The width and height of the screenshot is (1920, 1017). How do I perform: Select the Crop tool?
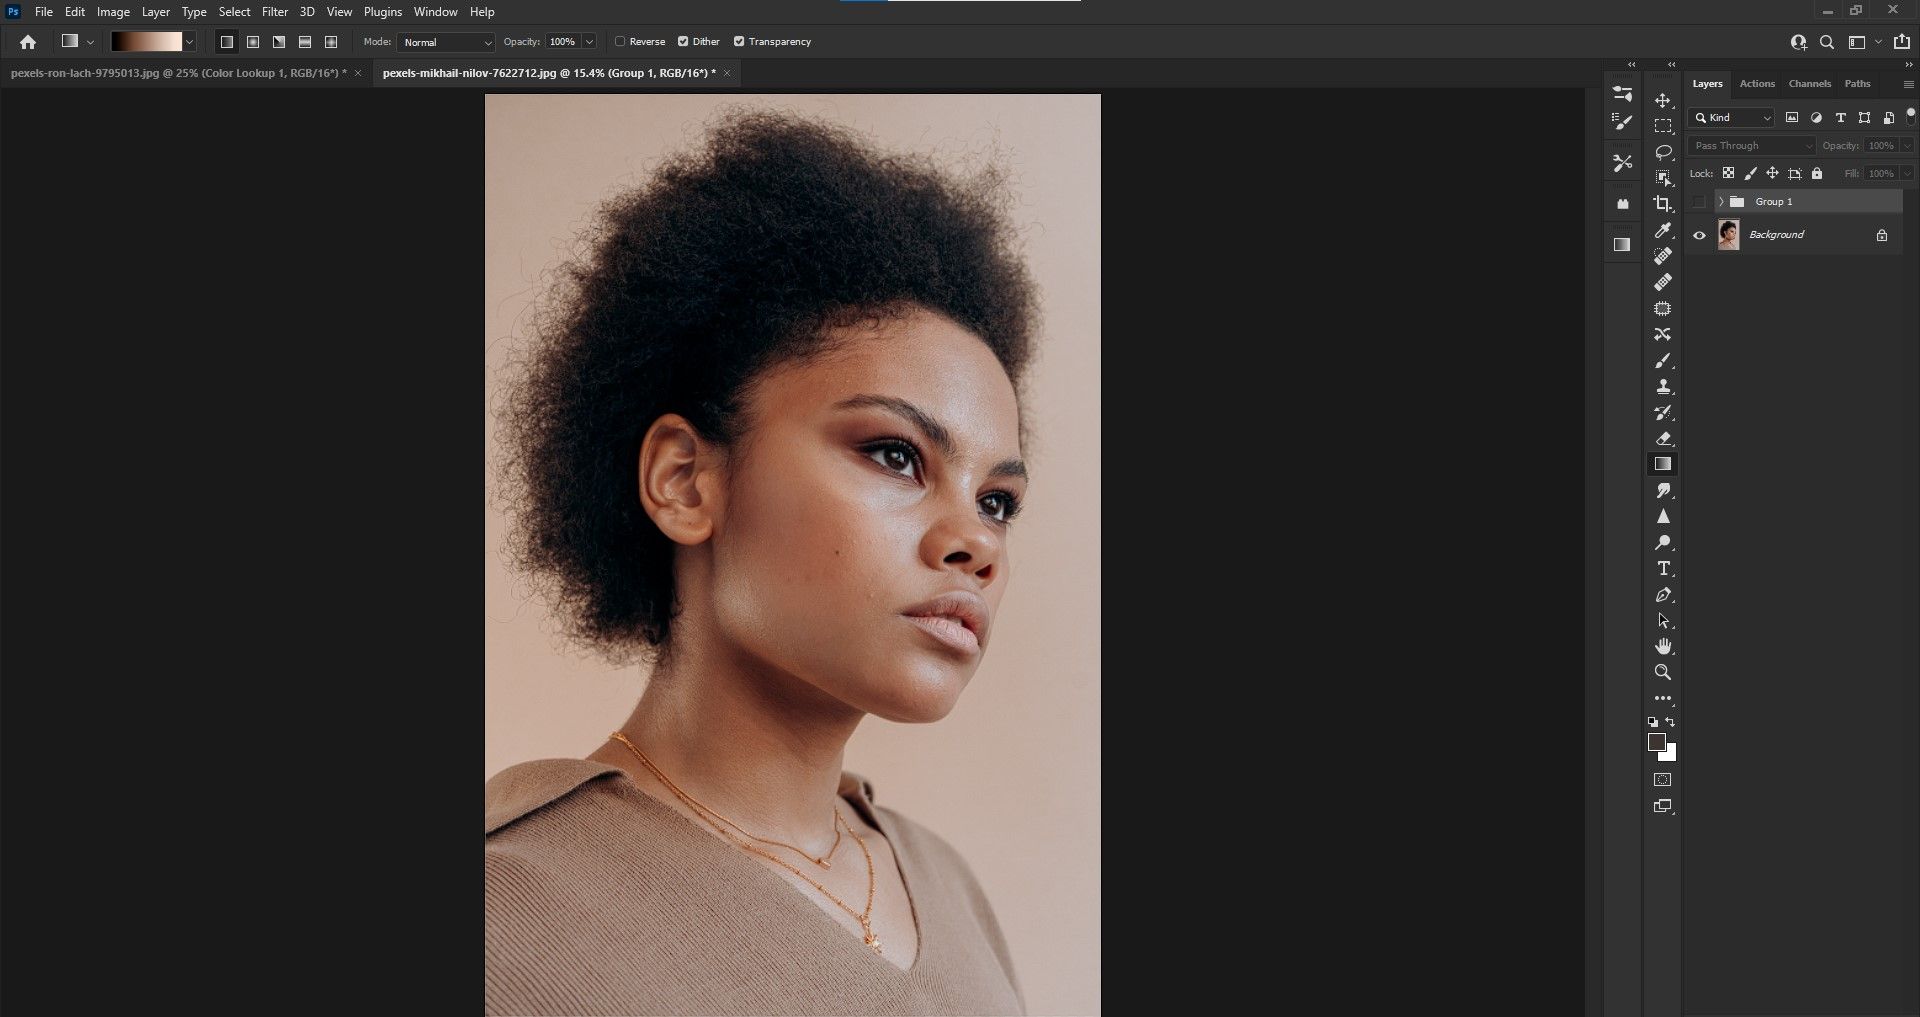1663,204
